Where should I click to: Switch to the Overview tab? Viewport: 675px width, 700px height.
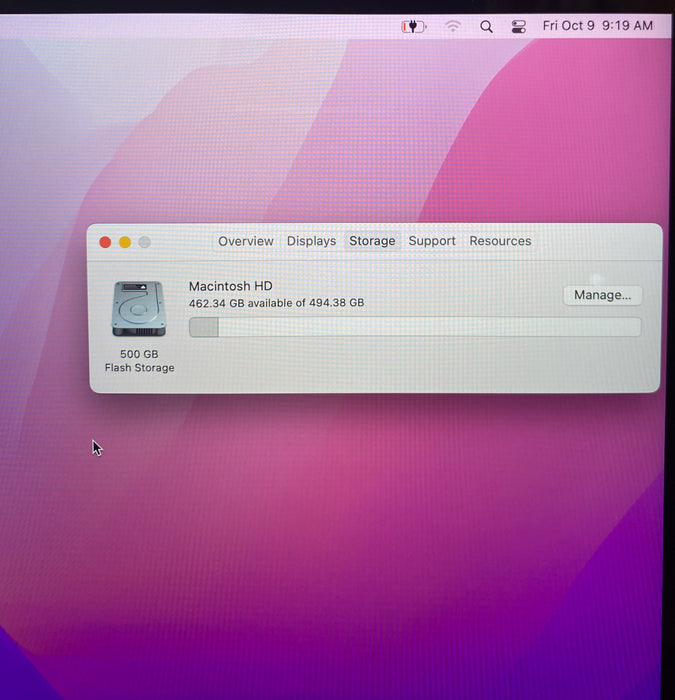pyautogui.click(x=246, y=241)
